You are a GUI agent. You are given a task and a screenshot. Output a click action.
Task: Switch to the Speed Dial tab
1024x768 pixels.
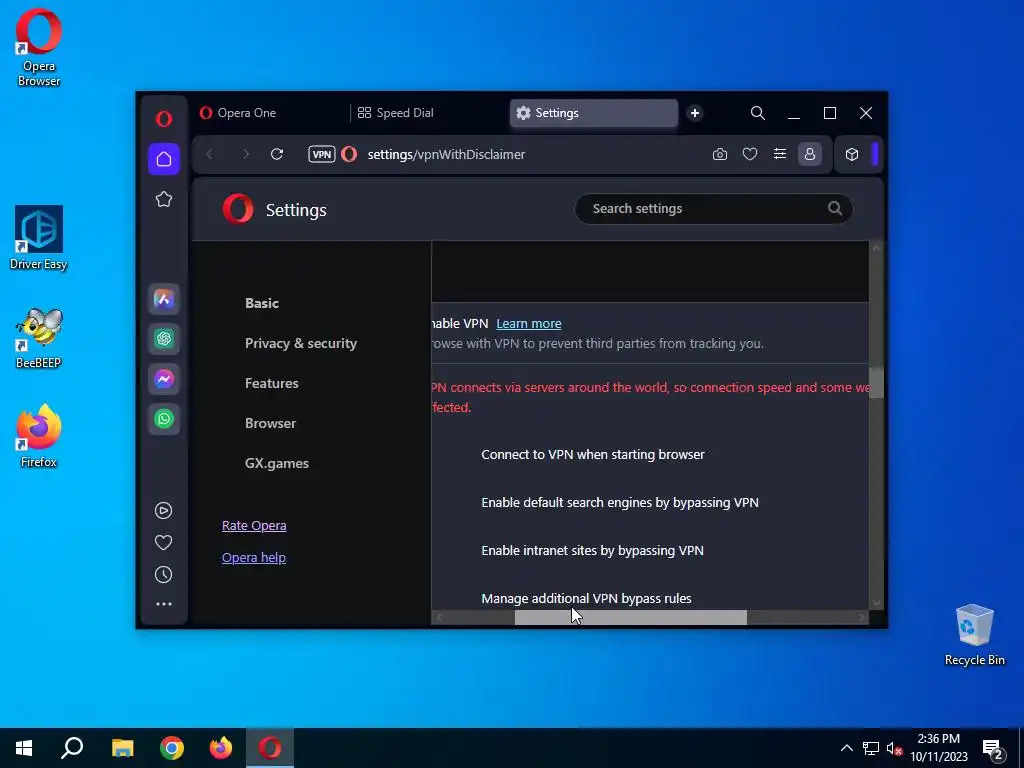[x=428, y=113]
